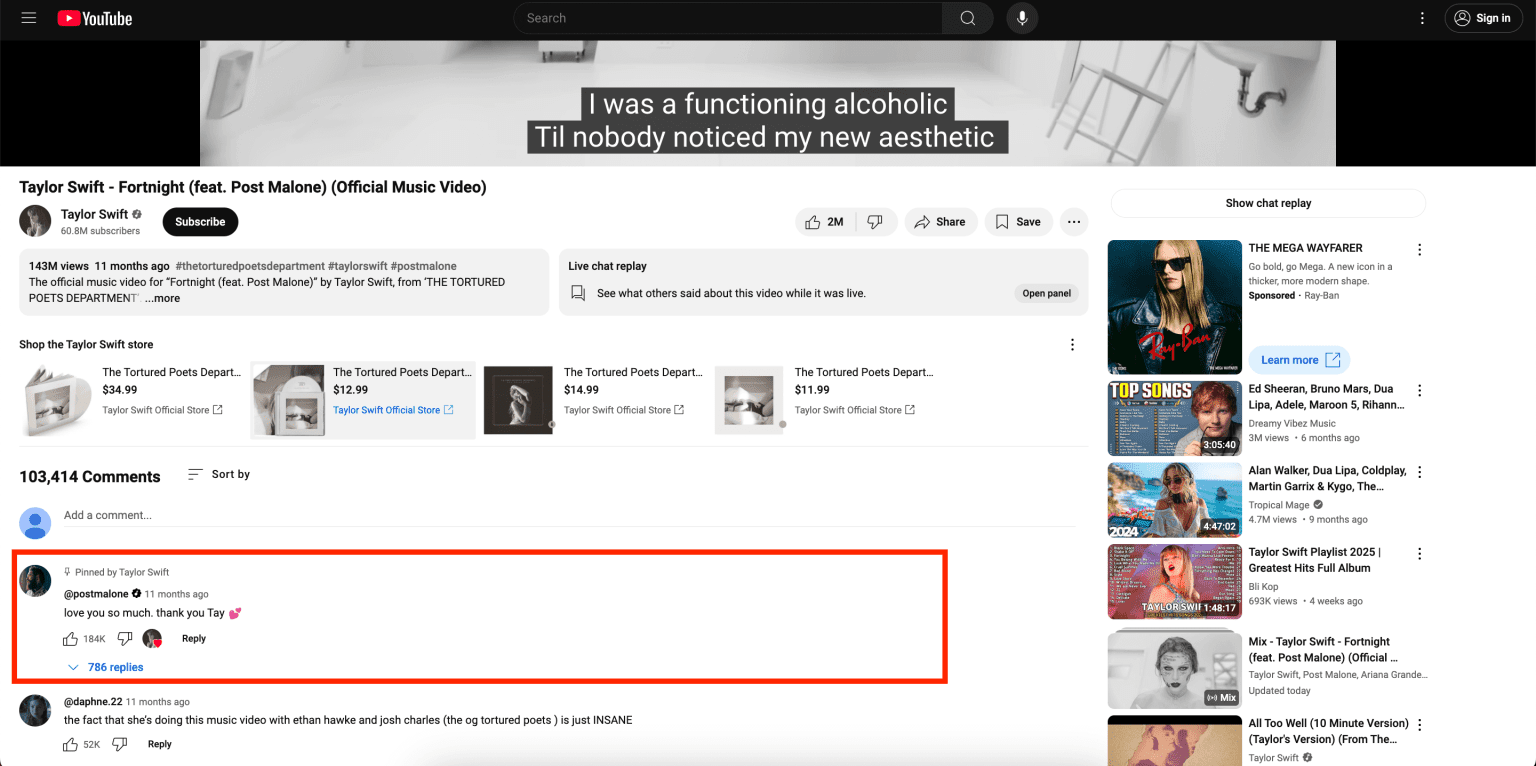Viewport: 1536px width, 766px height.
Task: Subscribe to Taylor Swift's channel
Action: 200,222
